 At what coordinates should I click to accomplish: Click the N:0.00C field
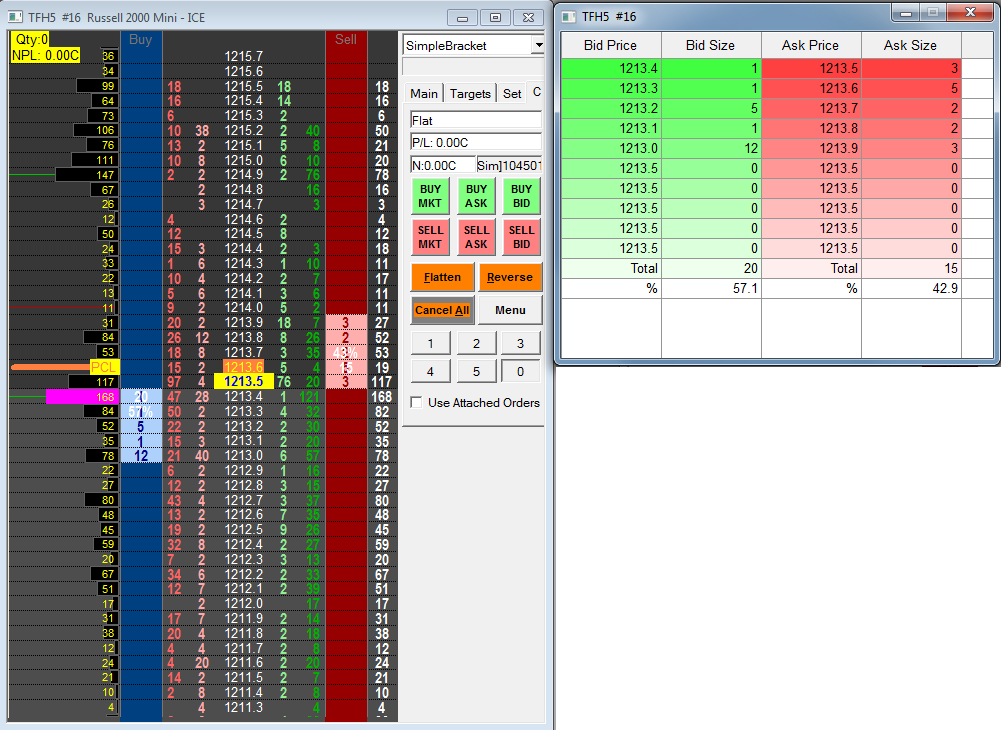442,166
